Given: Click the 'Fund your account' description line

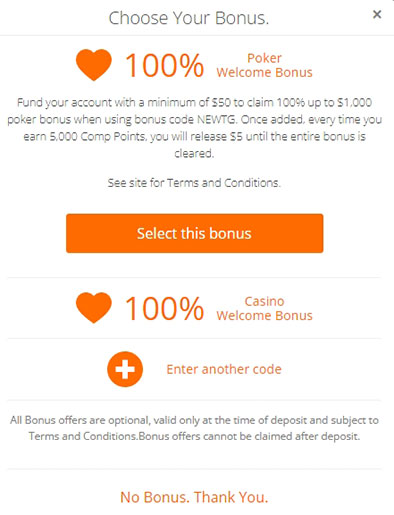Looking at the screenshot, I should (194, 102).
